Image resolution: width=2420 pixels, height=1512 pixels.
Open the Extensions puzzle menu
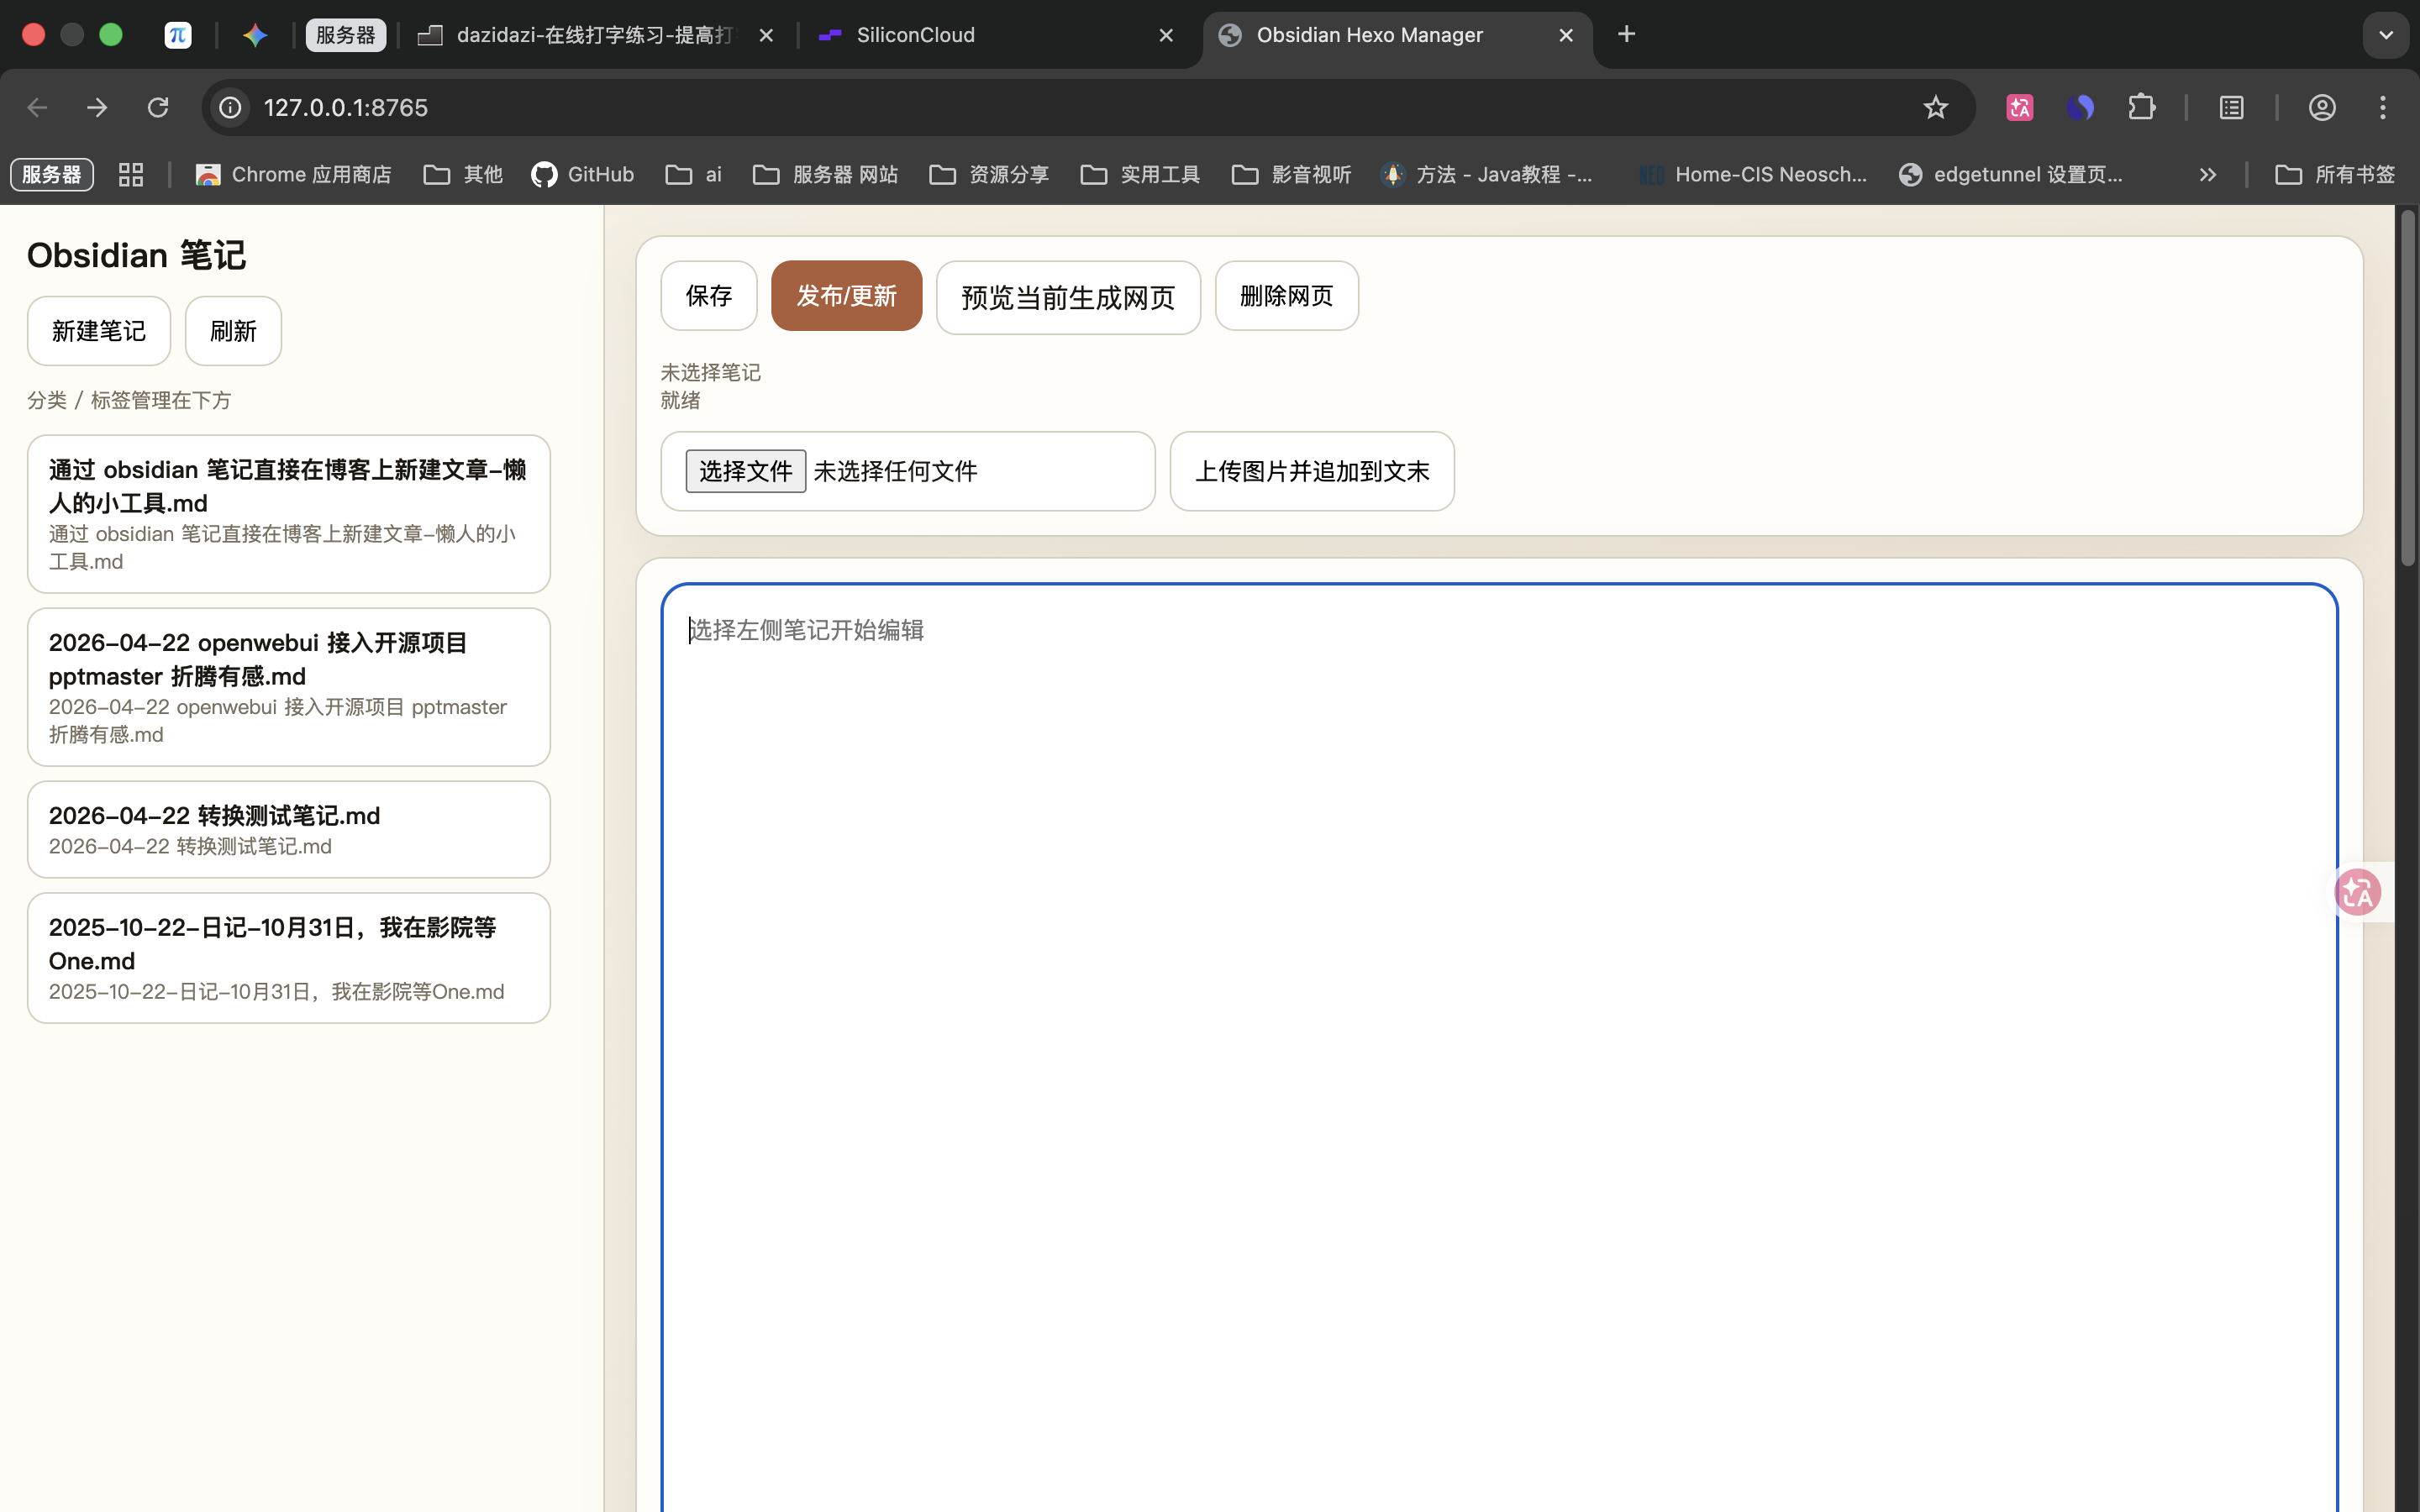click(x=2142, y=107)
